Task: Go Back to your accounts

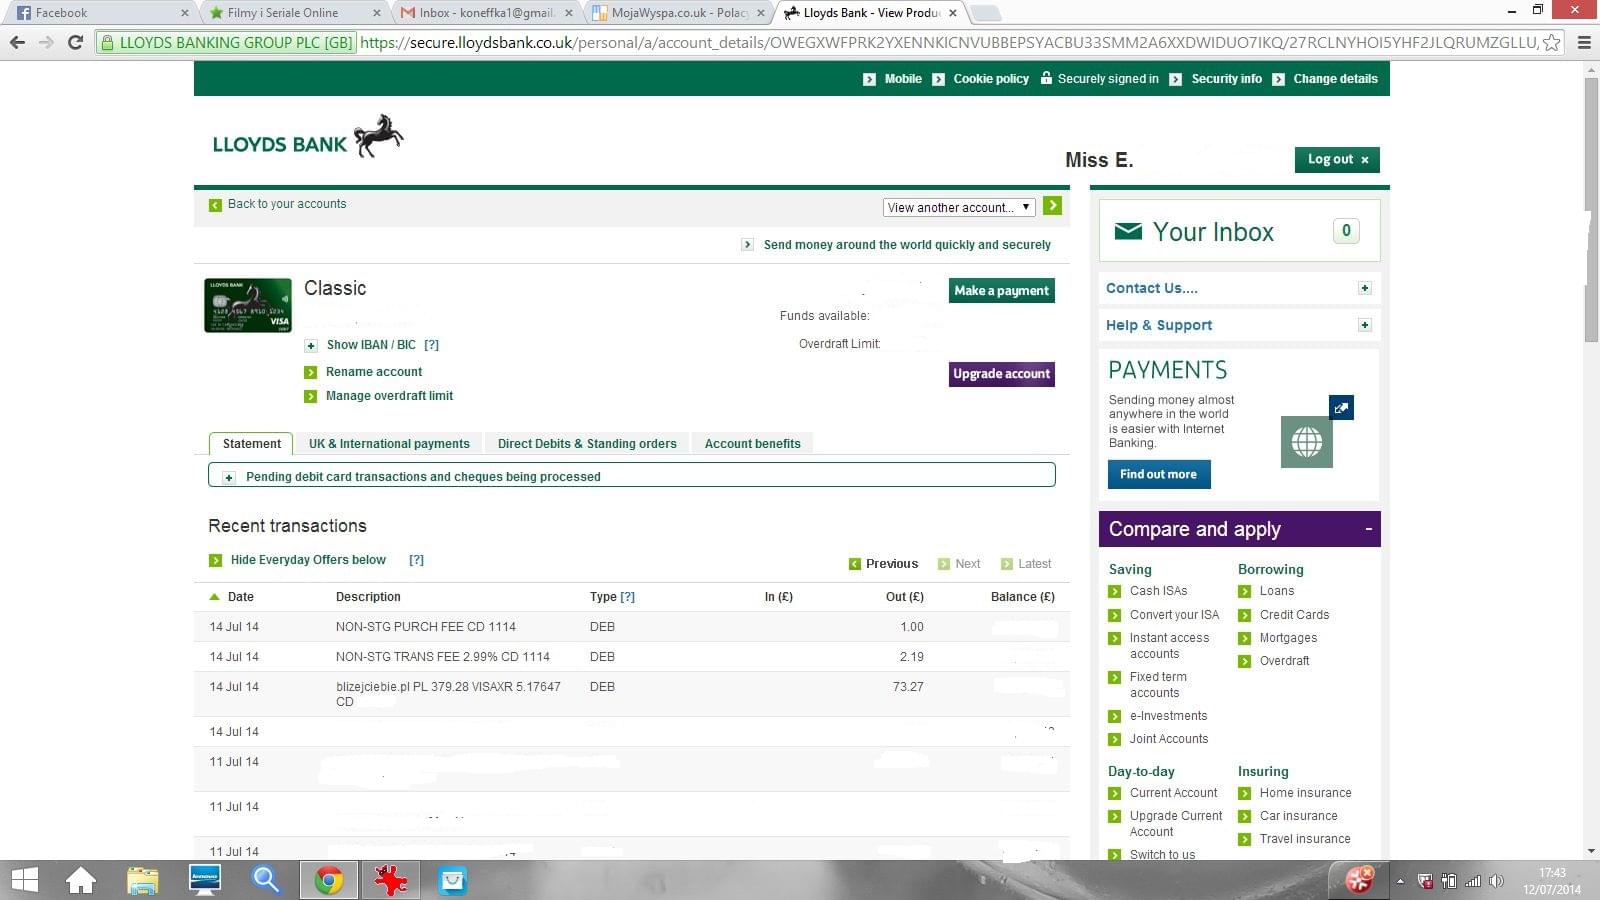Action: click(x=287, y=204)
